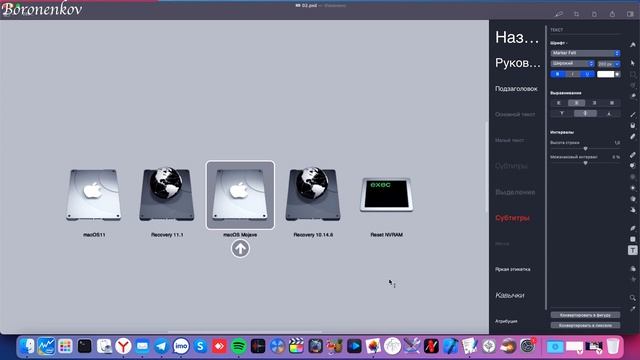Set vertical alignment to bottom
This screenshot has height=360, width=640.
pyautogui.click(x=609, y=113)
